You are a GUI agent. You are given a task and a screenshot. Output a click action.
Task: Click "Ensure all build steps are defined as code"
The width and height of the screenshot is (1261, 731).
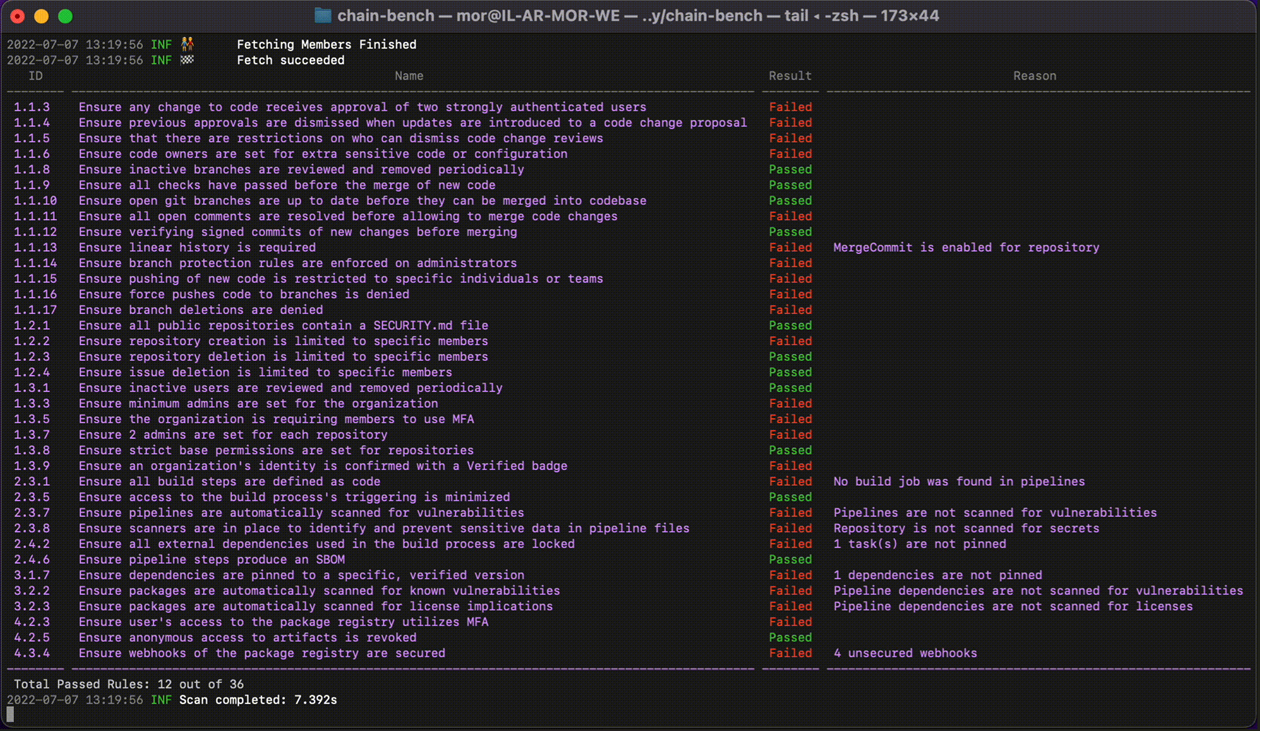click(x=229, y=481)
